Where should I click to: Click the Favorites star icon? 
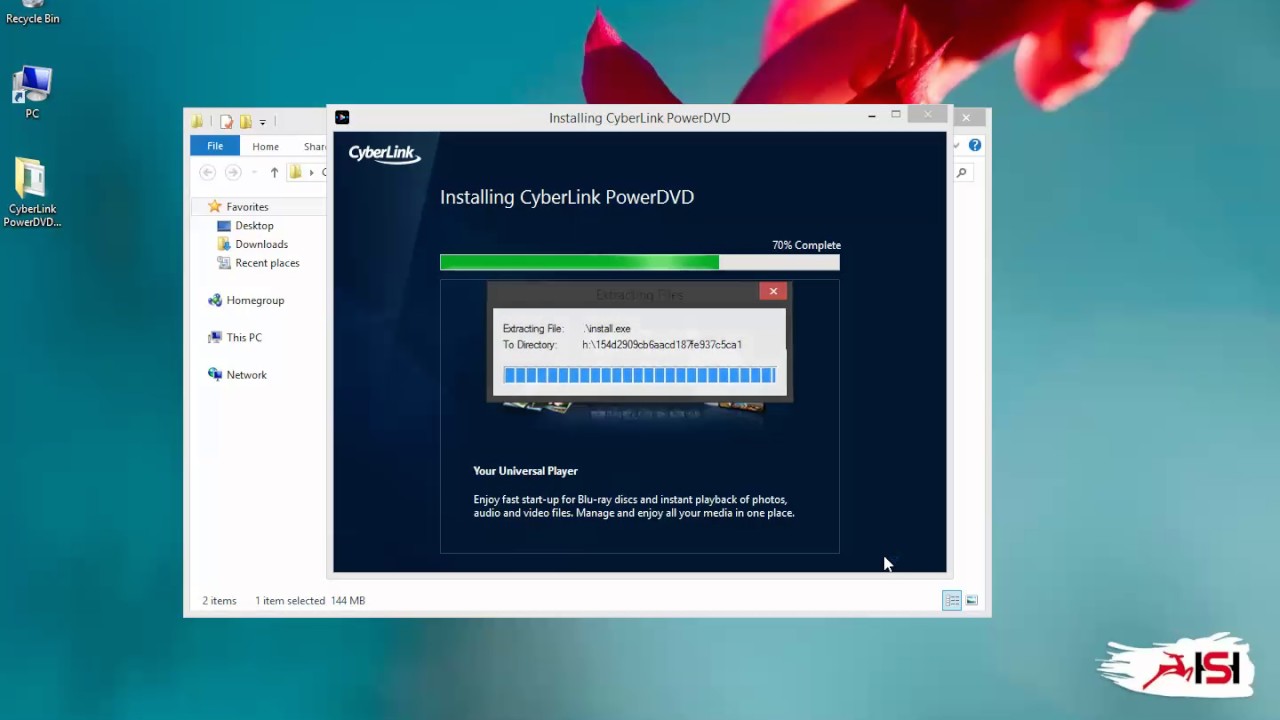click(214, 206)
